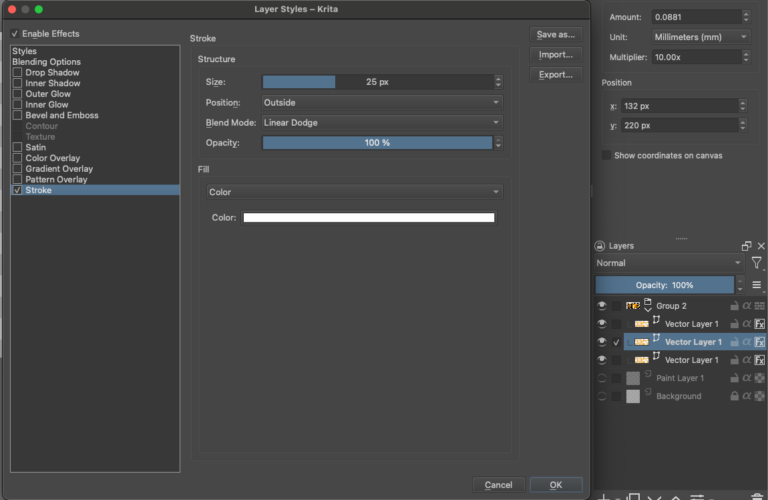Open the Layers panel options menu icon

click(757, 285)
